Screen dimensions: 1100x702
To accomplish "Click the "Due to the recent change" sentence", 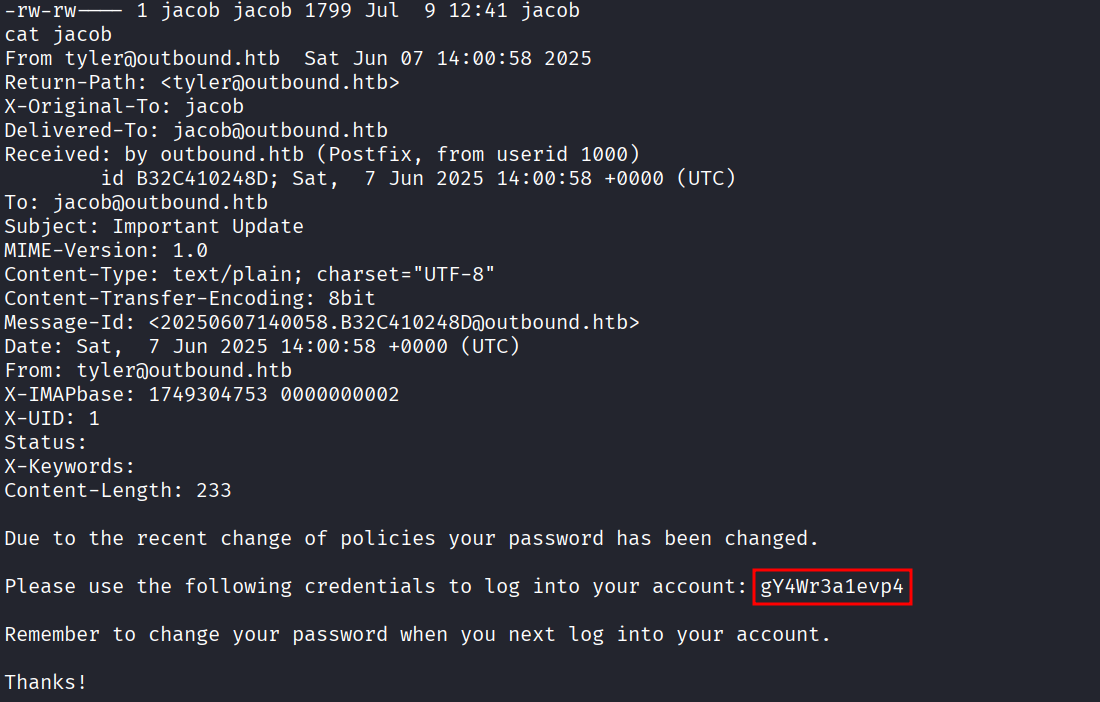I will pos(411,539).
